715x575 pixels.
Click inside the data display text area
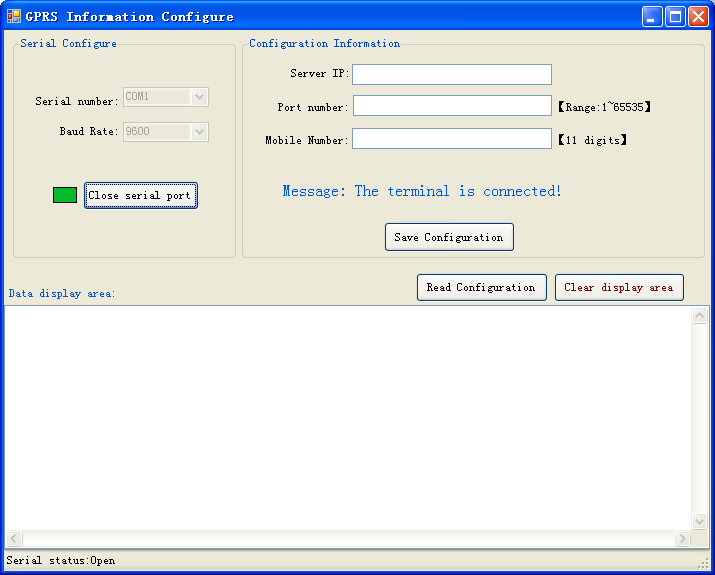pyautogui.click(x=348, y=417)
